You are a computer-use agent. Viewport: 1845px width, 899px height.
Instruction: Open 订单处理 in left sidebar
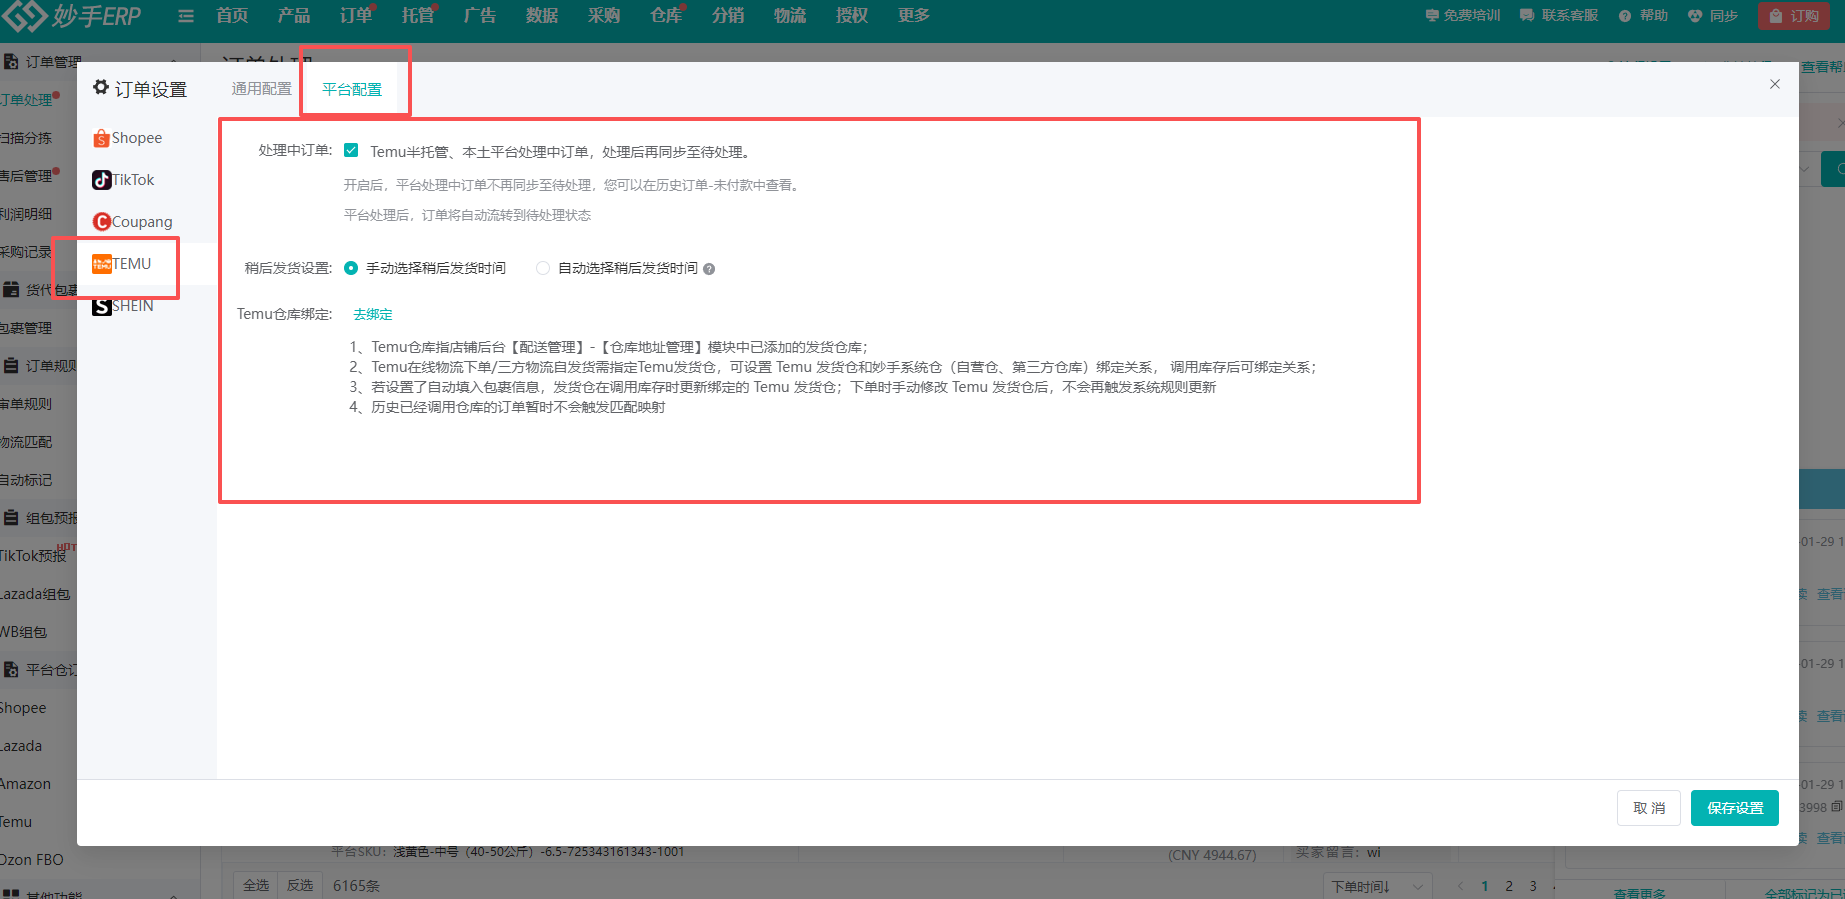tap(26, 100)
